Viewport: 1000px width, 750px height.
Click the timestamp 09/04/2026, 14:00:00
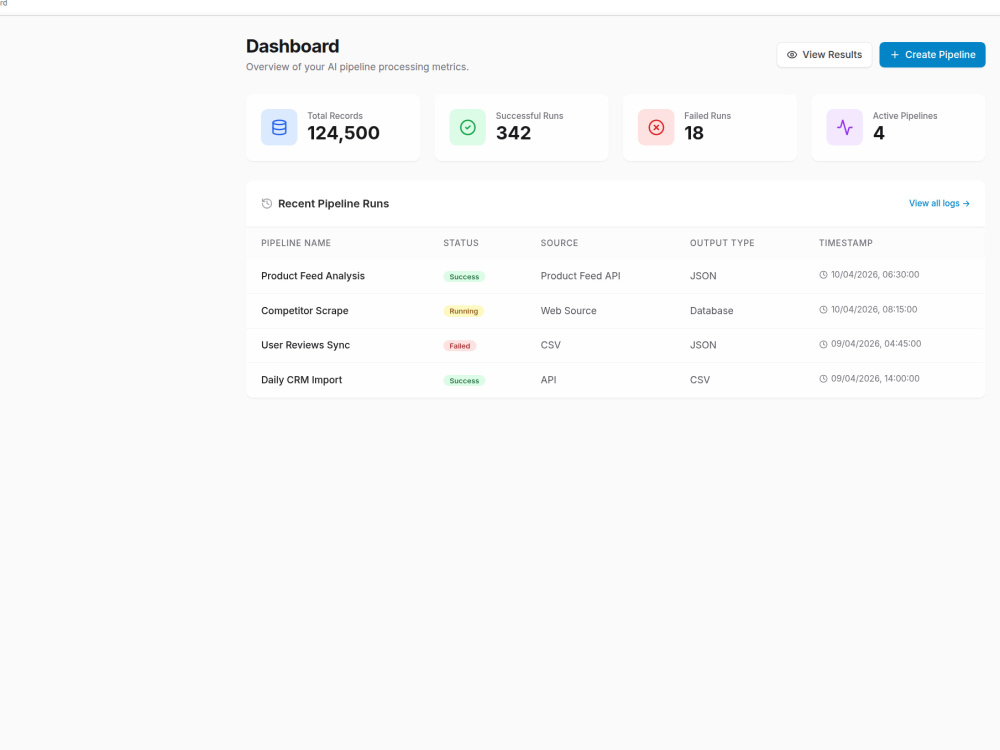[x=875, y=379]
